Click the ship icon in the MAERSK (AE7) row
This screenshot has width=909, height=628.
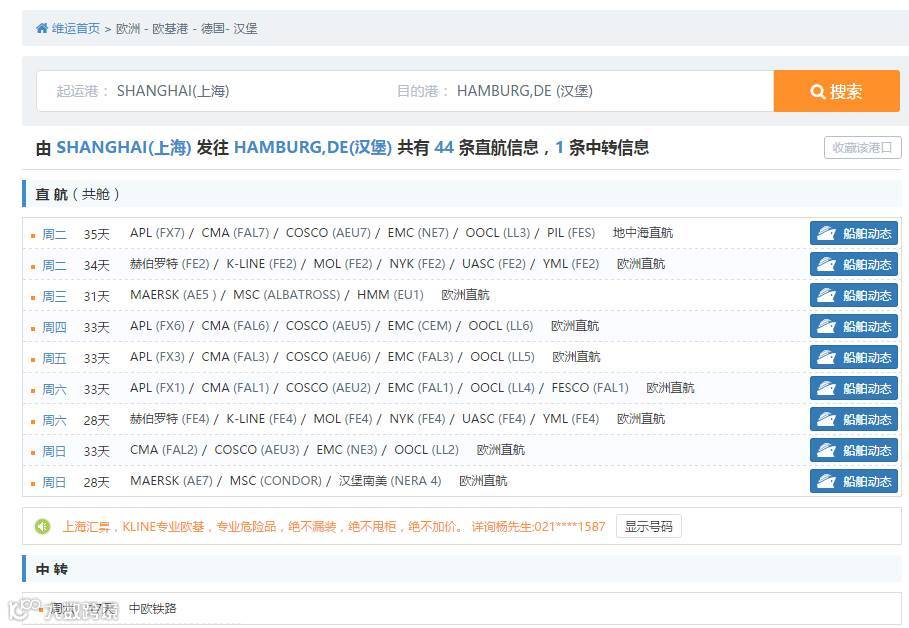(826, 481)
